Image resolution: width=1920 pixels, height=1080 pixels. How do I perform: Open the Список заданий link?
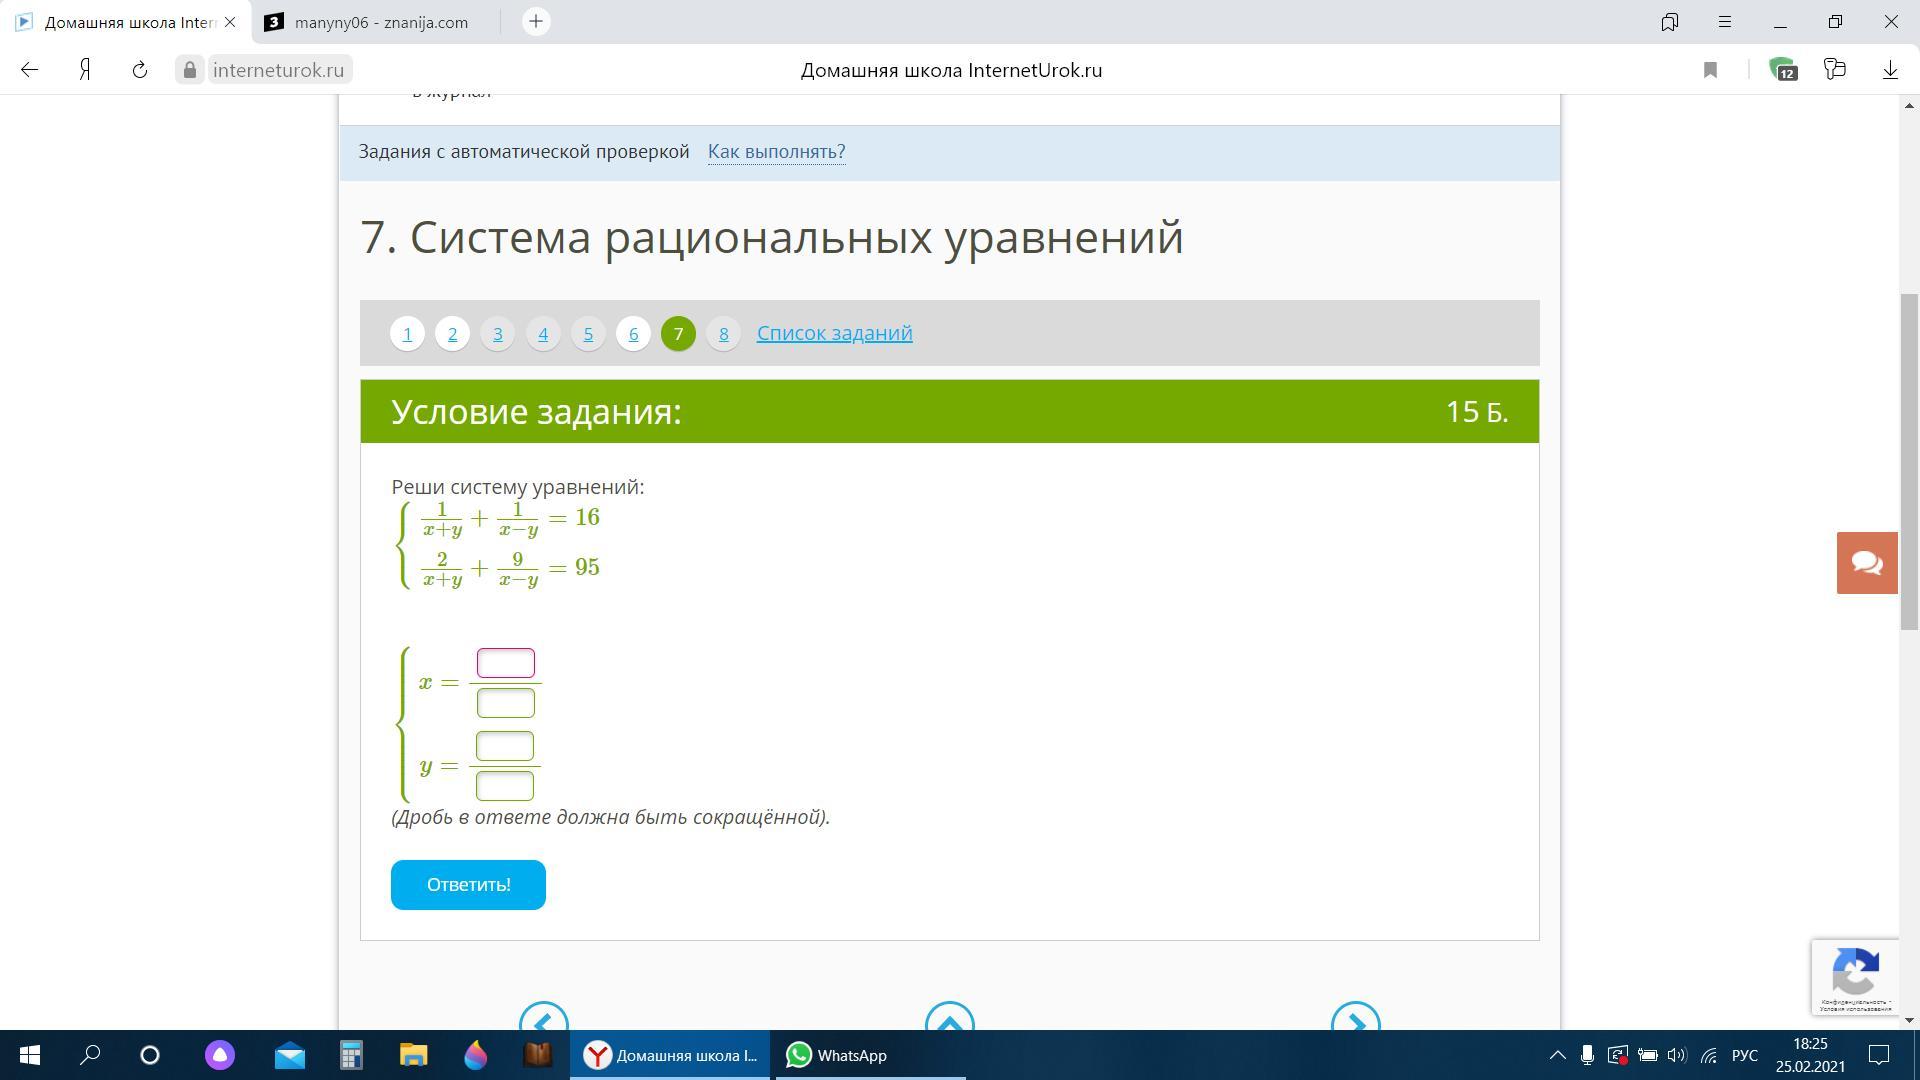click(x=834, y=333)
